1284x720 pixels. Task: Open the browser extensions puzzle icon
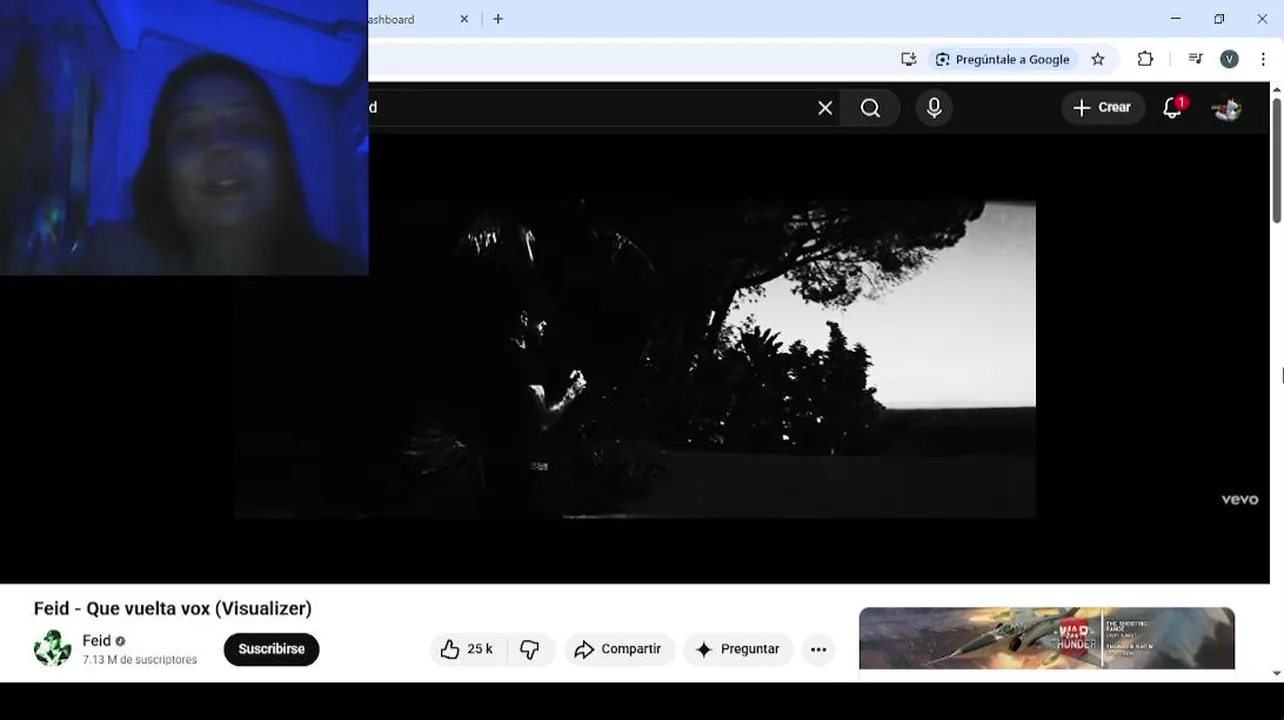click(x=1146, y=59)
